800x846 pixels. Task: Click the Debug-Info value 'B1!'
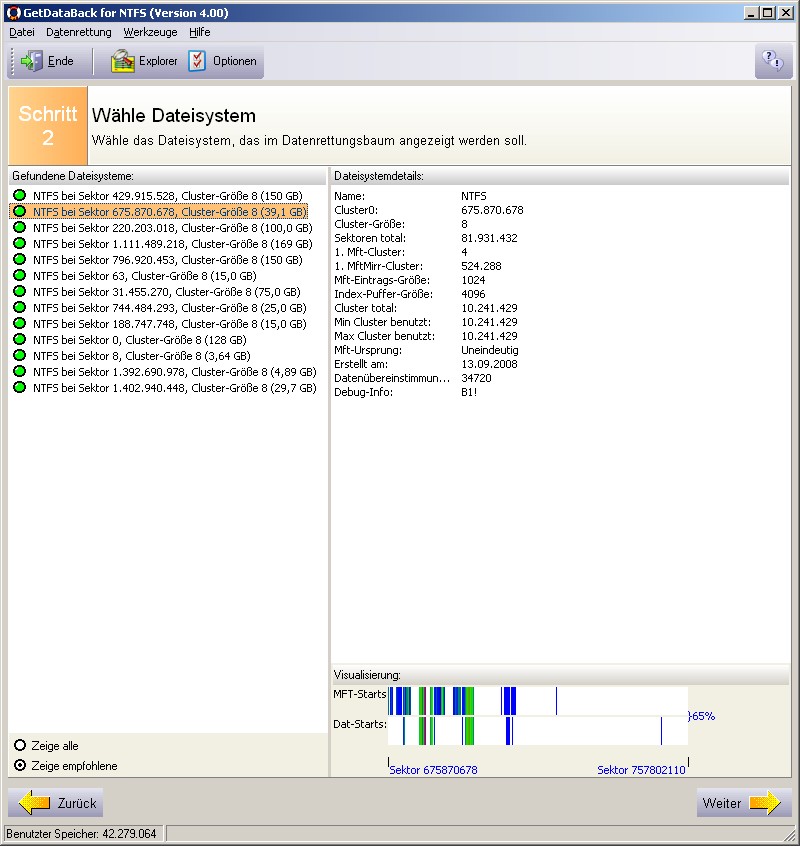[x=469, y=392]
